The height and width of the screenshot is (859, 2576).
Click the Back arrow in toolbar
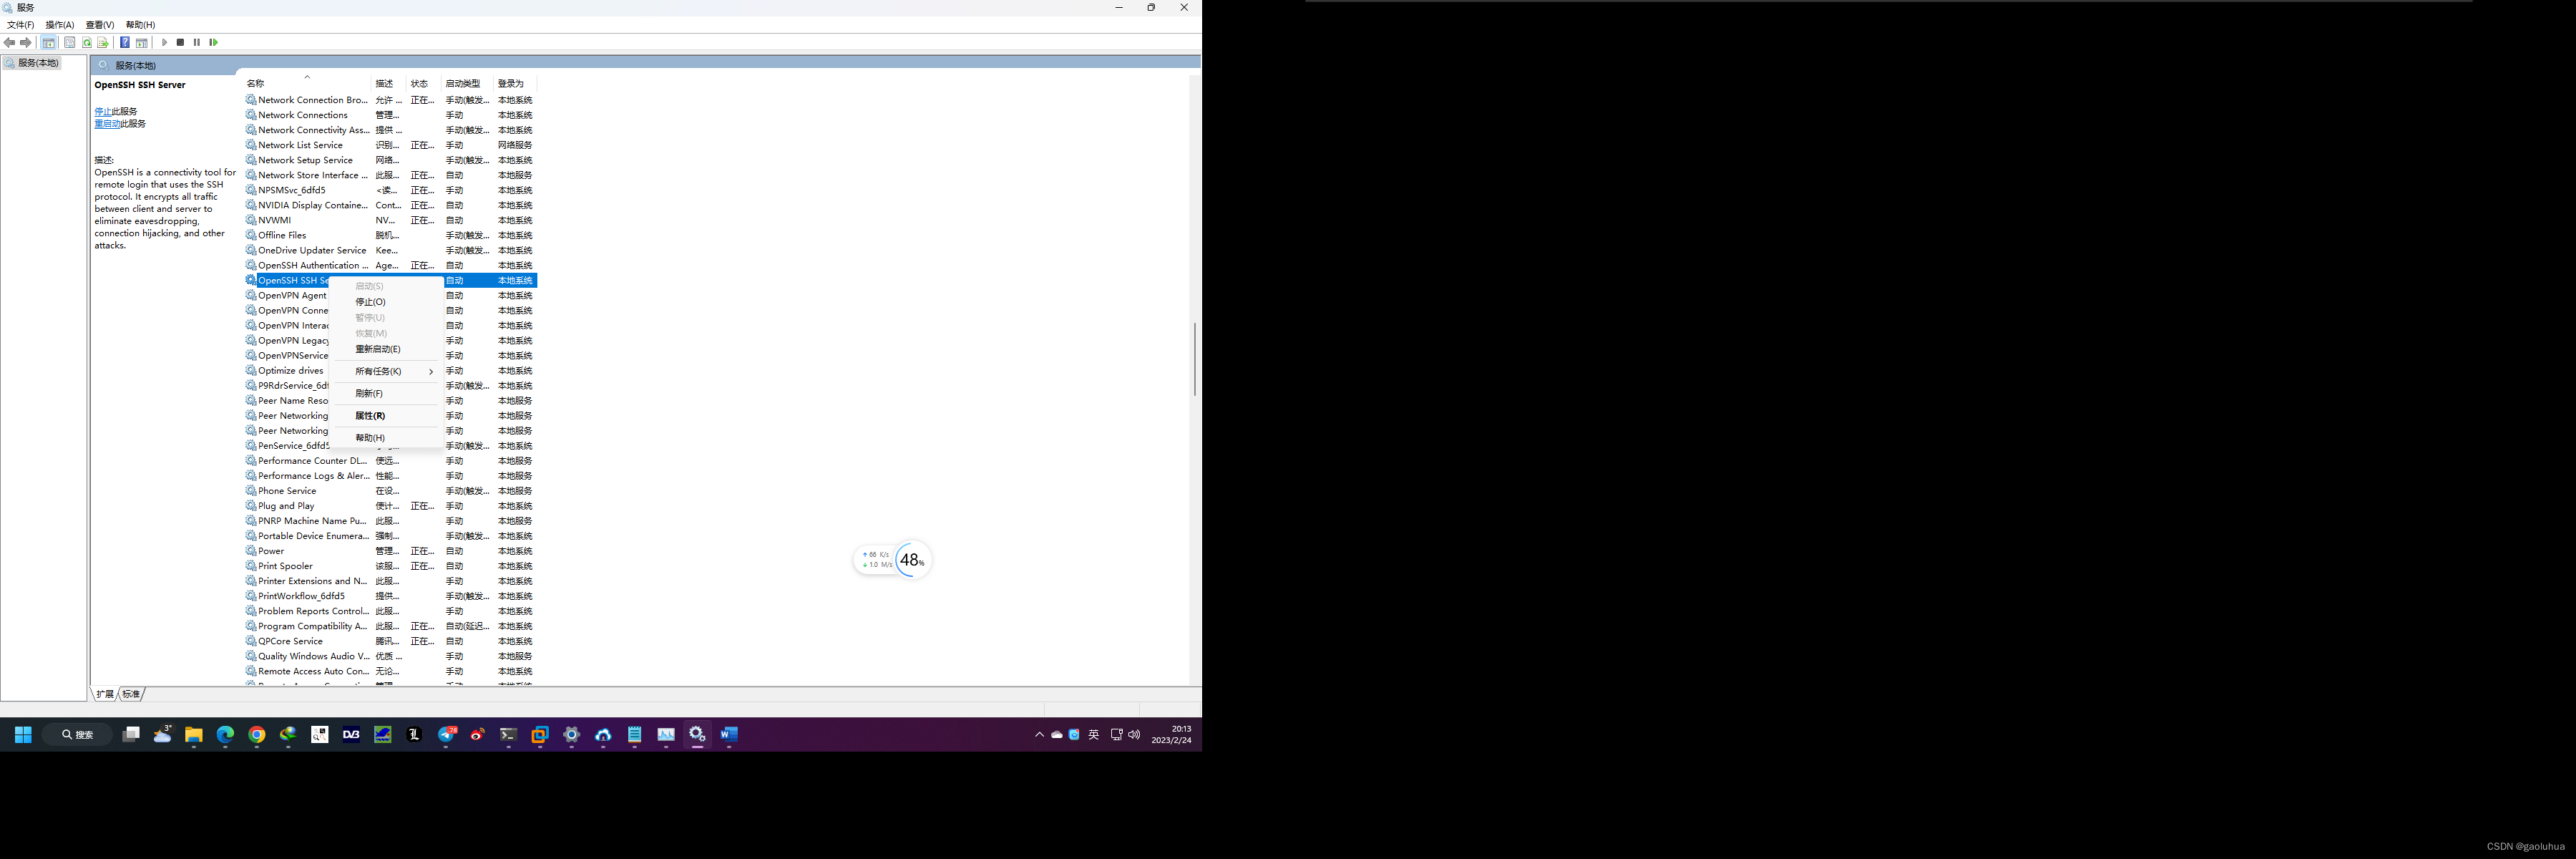pyautogui.click(x=9, y=42)
